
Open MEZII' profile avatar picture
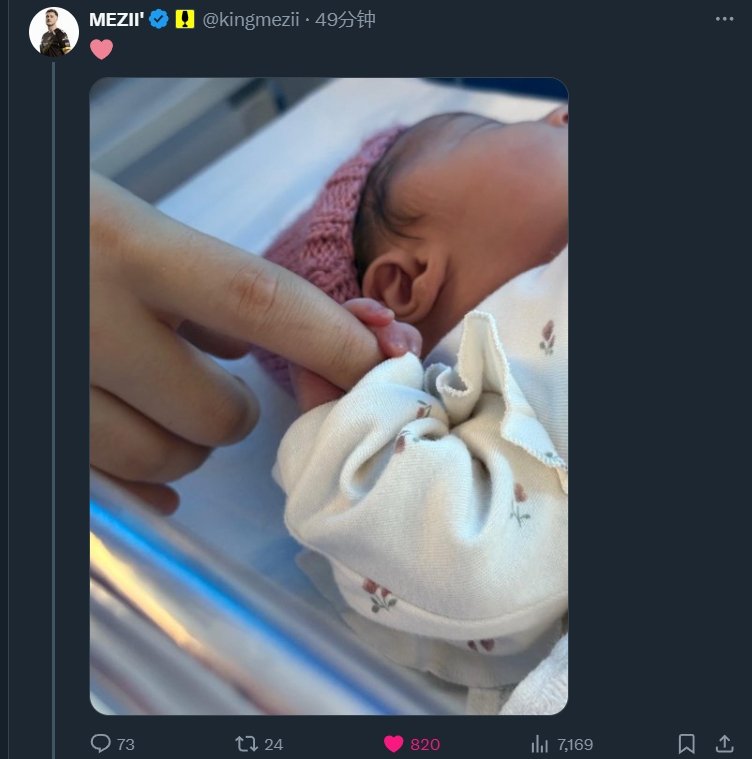(x=54, y=32)
